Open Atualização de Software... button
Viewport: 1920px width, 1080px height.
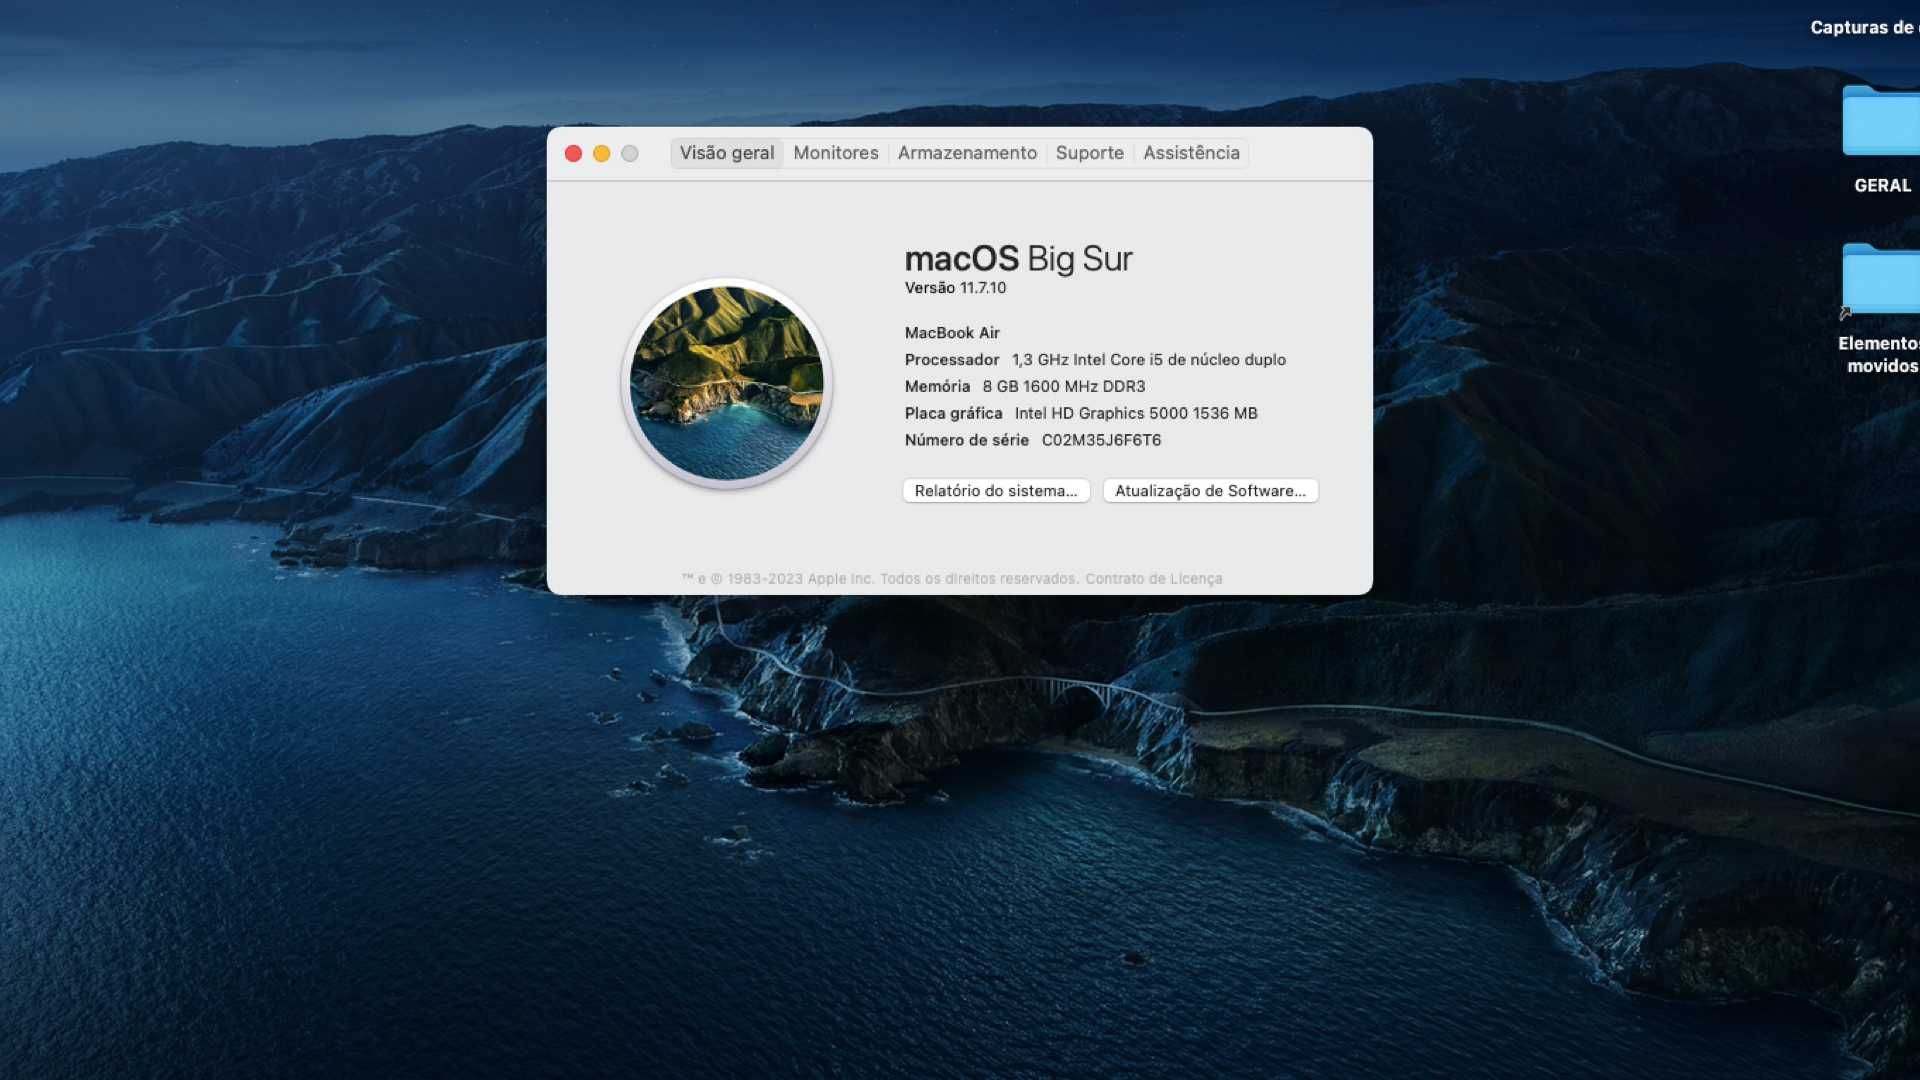coord(1210,491)
